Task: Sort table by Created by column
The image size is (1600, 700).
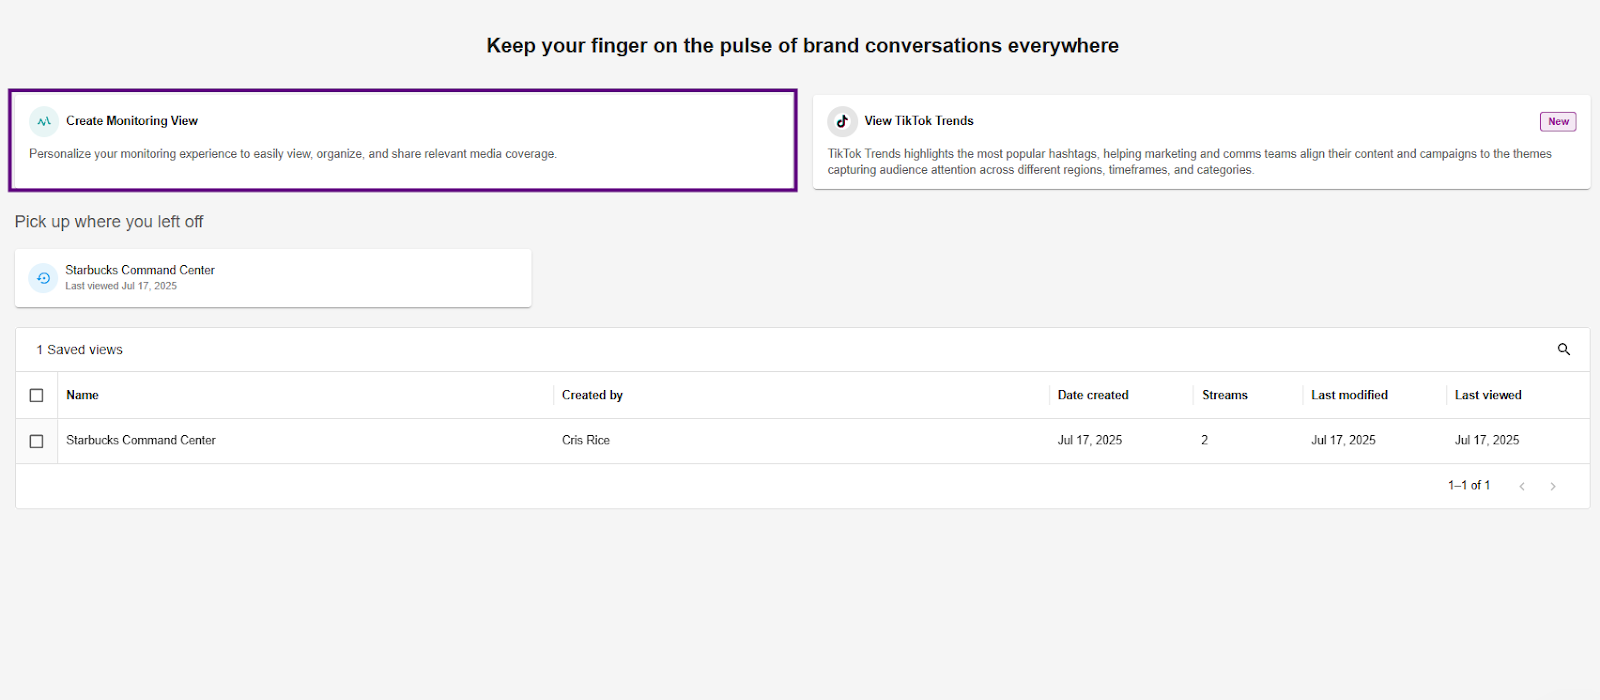Action: coord(592,395)
